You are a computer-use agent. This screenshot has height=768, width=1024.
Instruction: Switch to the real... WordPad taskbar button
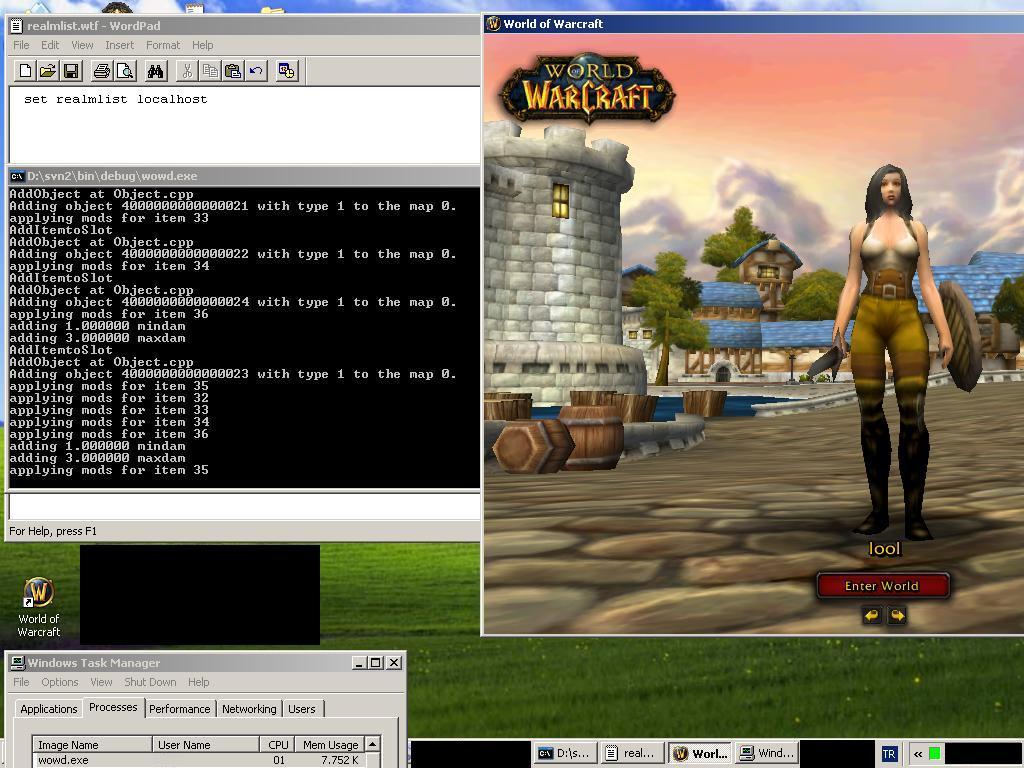coord(631,754)
